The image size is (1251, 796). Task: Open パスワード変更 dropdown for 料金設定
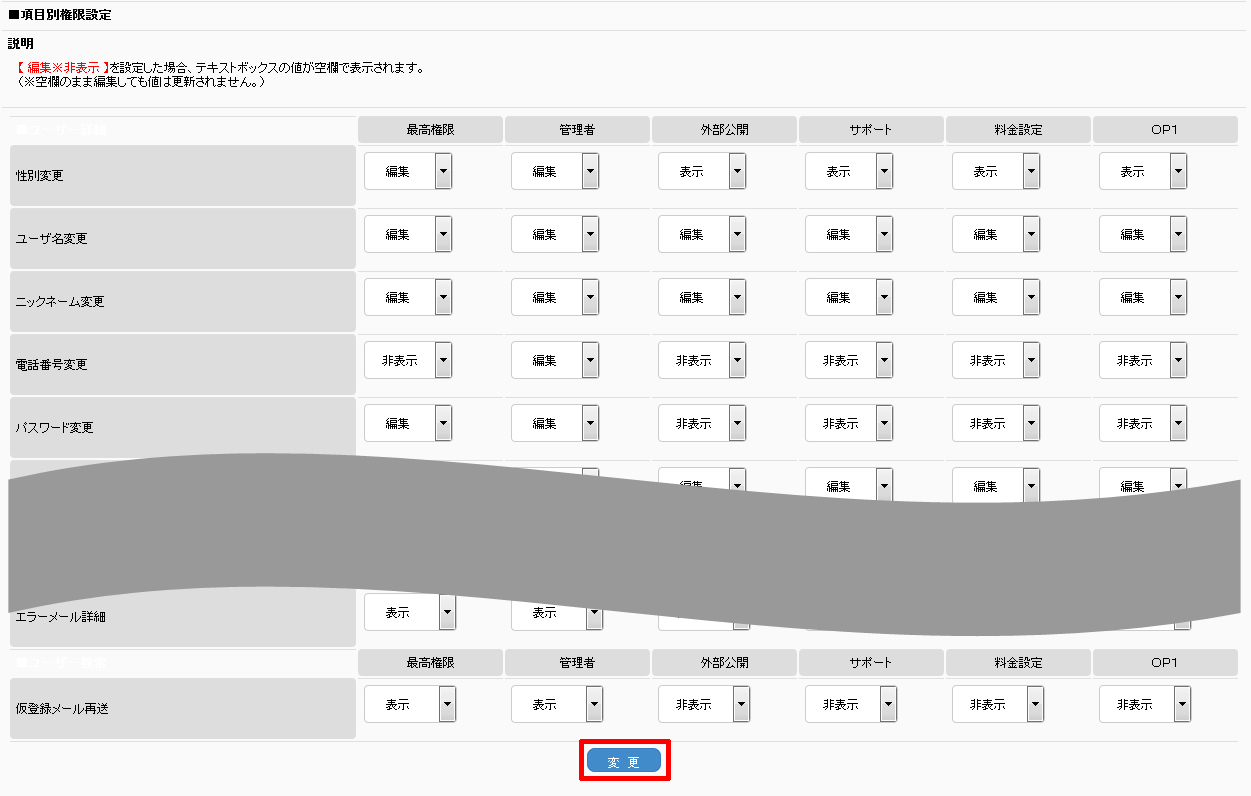coord(996,423)
